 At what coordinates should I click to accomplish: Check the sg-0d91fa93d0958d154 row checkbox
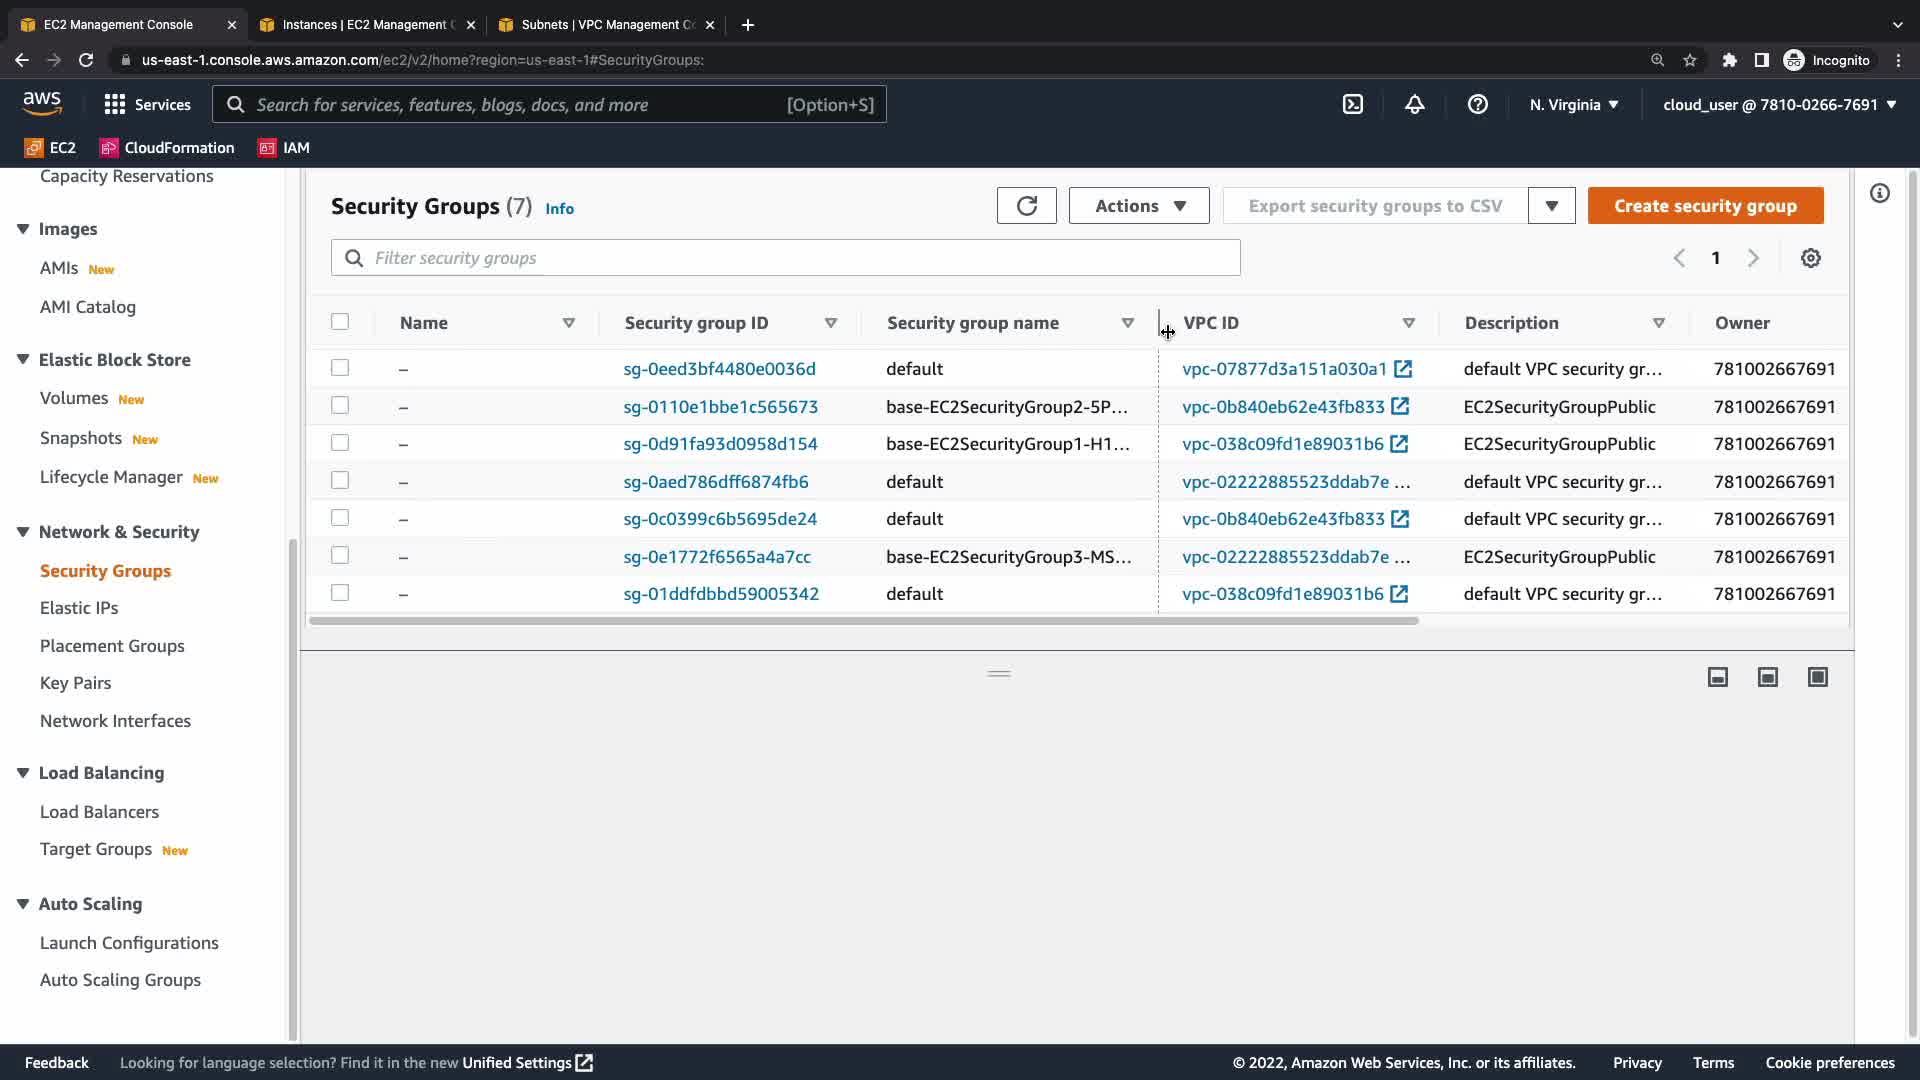(340, 443)
